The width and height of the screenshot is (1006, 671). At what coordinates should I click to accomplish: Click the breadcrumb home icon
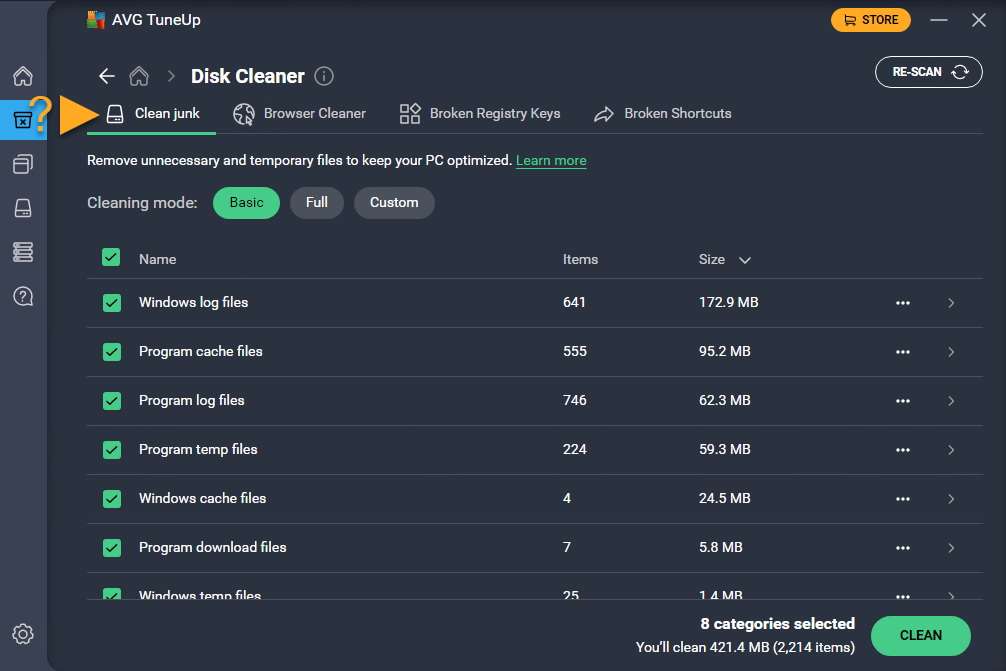click(140, 76)
